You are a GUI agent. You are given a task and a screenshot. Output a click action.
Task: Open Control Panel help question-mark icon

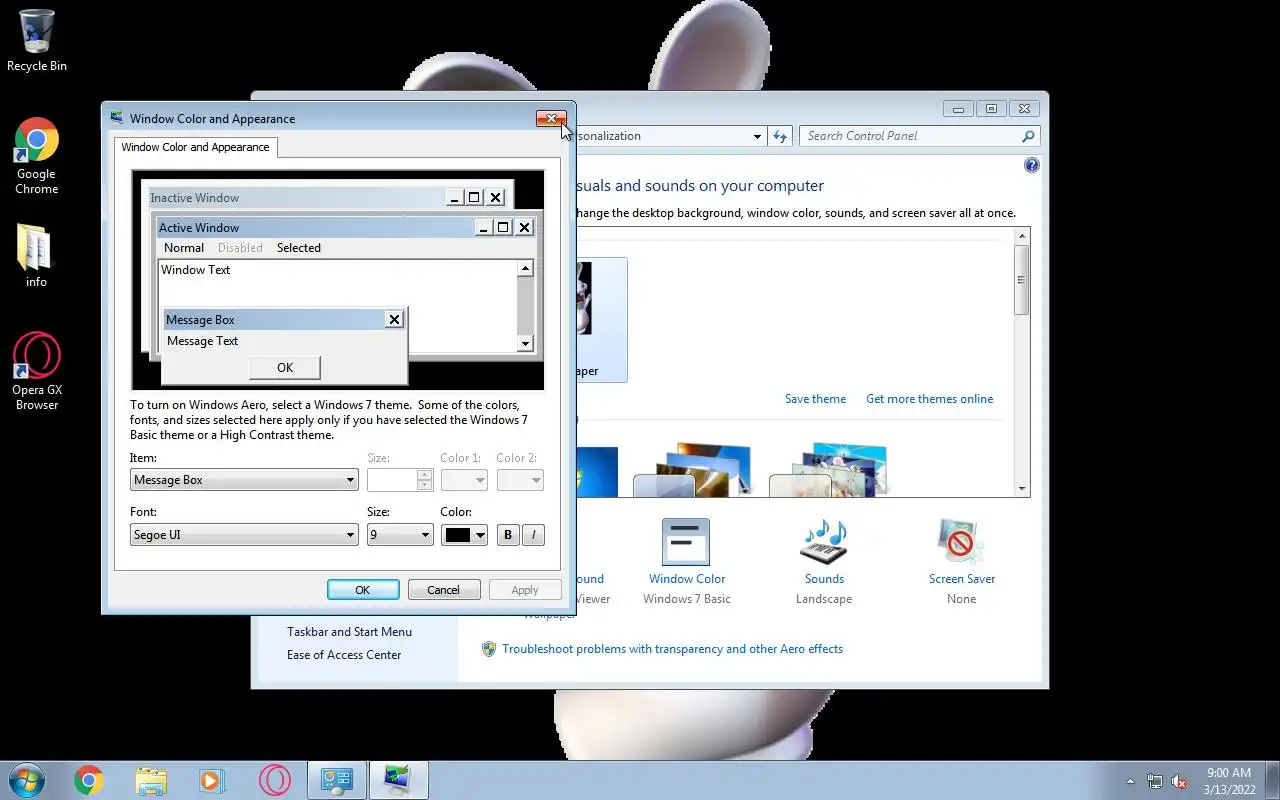coord(1032,165)
